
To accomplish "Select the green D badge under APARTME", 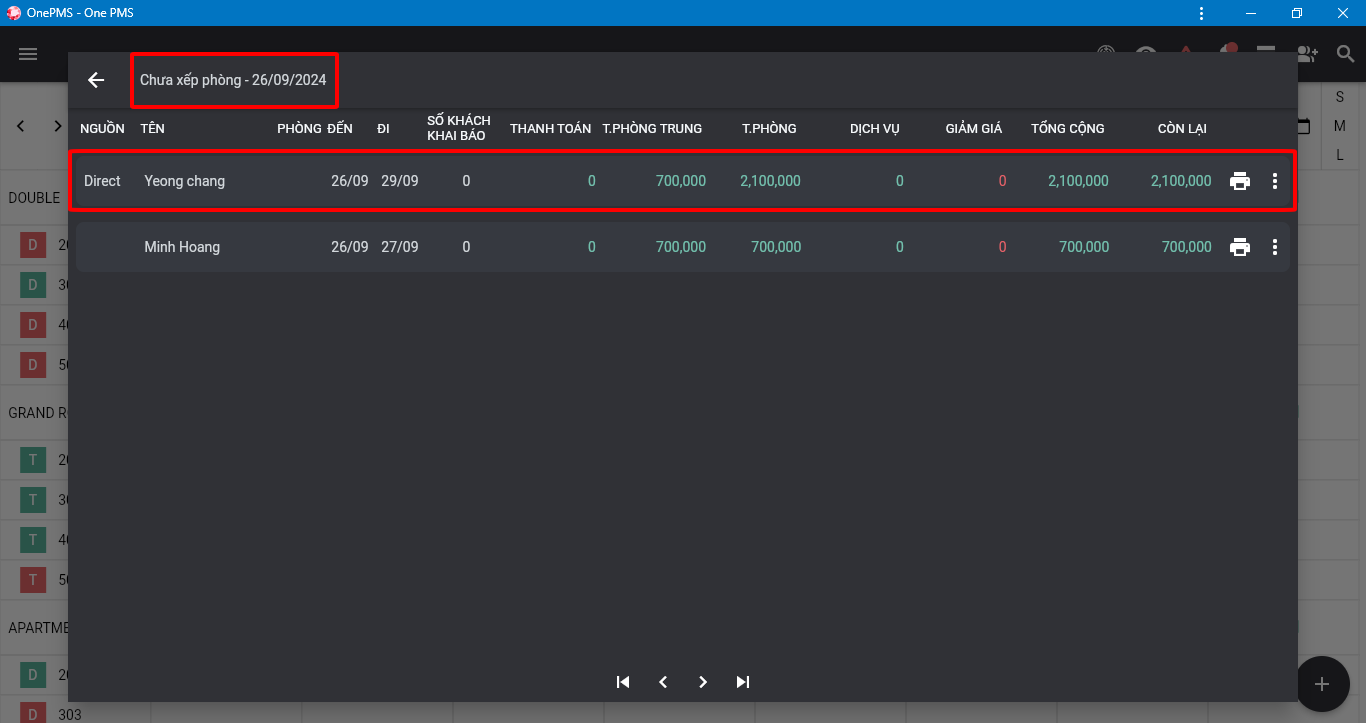I will click(32, 675).
